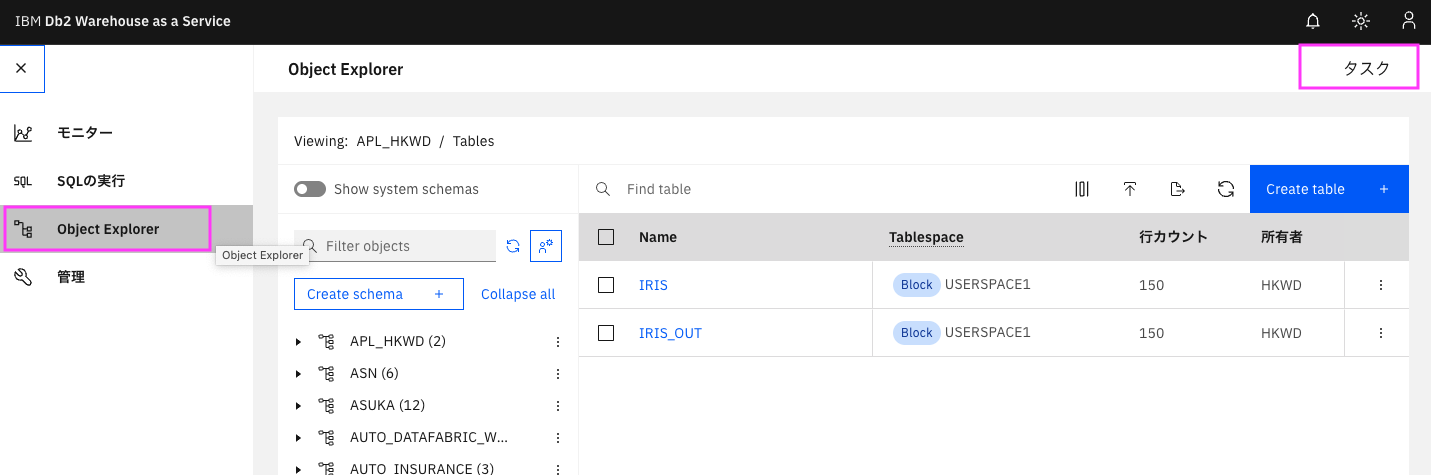Open the user profile icon
This screenshot has width=1431, height=475.
1408,21
